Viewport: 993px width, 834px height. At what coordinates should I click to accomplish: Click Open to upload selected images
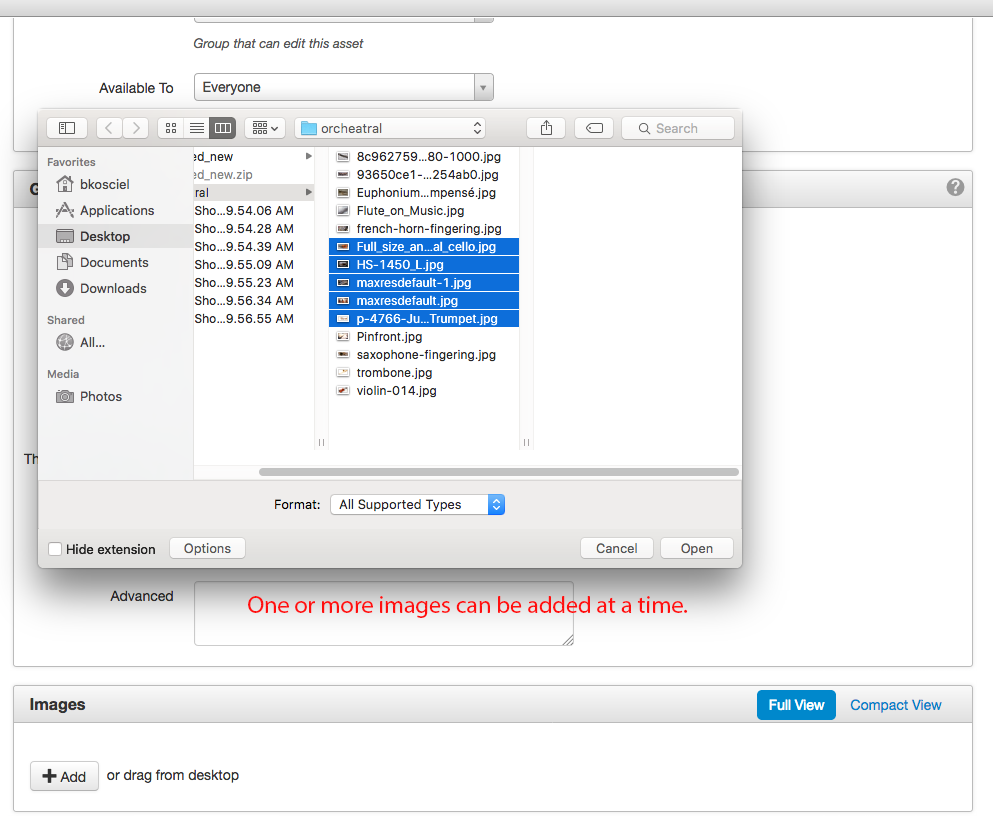(x=697, y=548)
